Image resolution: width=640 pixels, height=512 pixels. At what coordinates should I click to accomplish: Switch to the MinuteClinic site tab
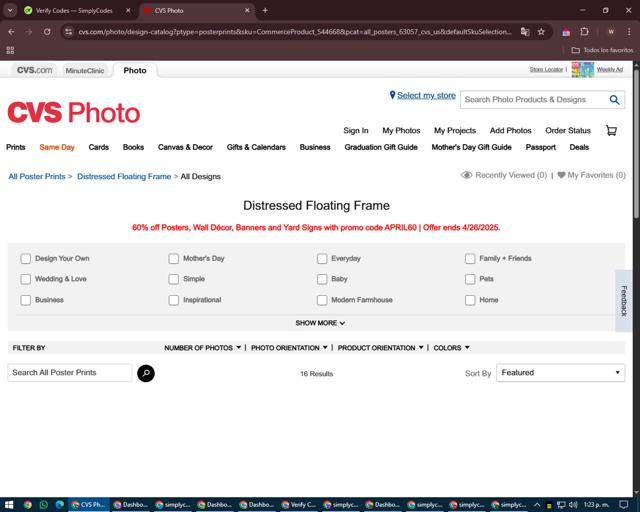point(85,70)
